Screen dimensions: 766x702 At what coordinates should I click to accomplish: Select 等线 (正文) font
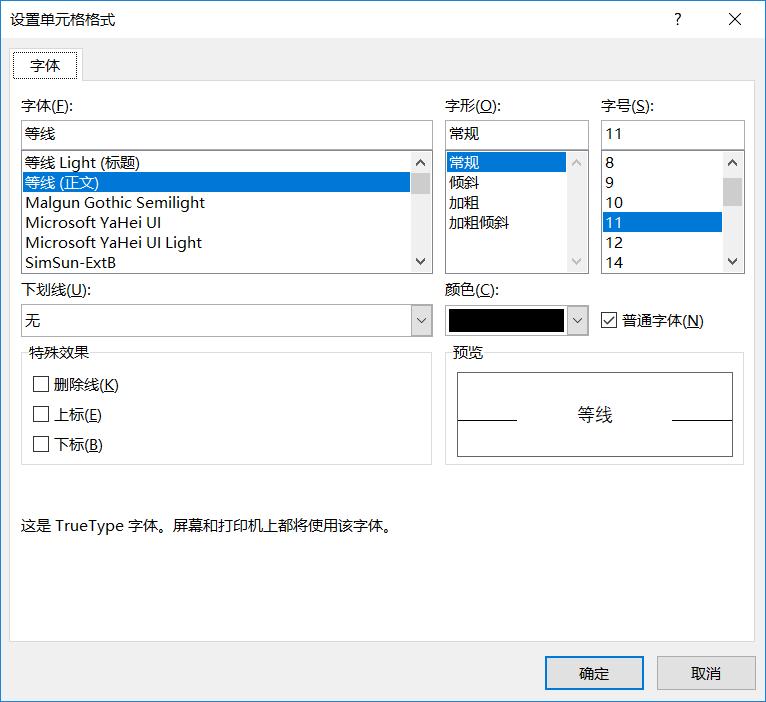[216, 182]
